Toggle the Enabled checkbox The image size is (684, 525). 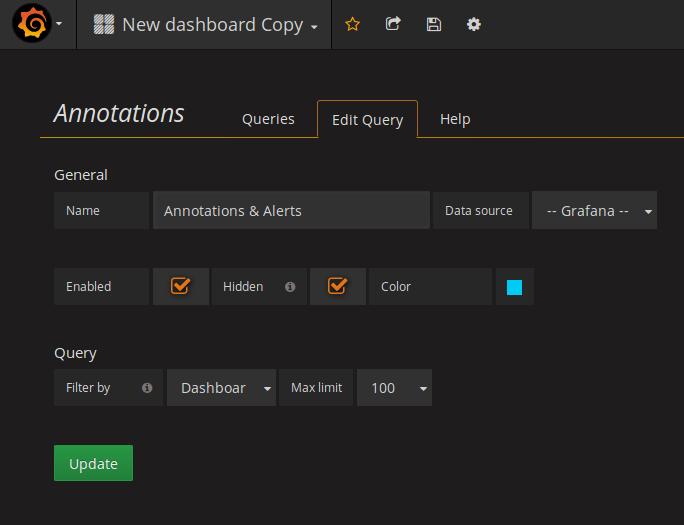180,286
